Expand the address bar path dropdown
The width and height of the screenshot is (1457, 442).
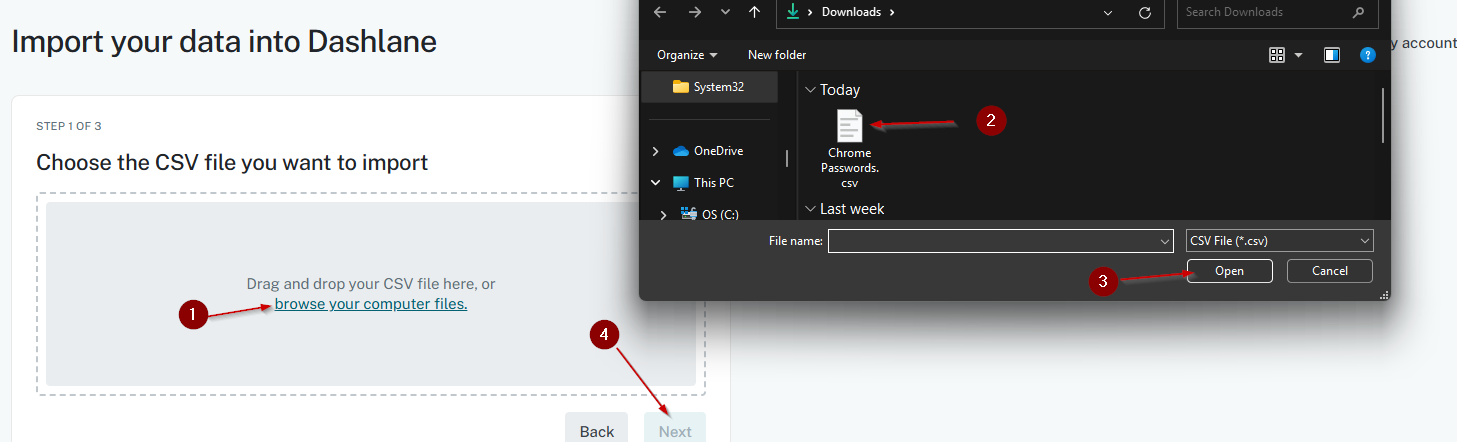click(x=1108, y=13)
